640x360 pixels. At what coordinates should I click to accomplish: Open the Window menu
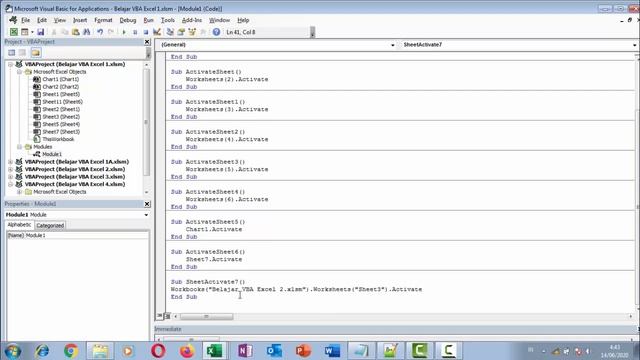(220, 20)
